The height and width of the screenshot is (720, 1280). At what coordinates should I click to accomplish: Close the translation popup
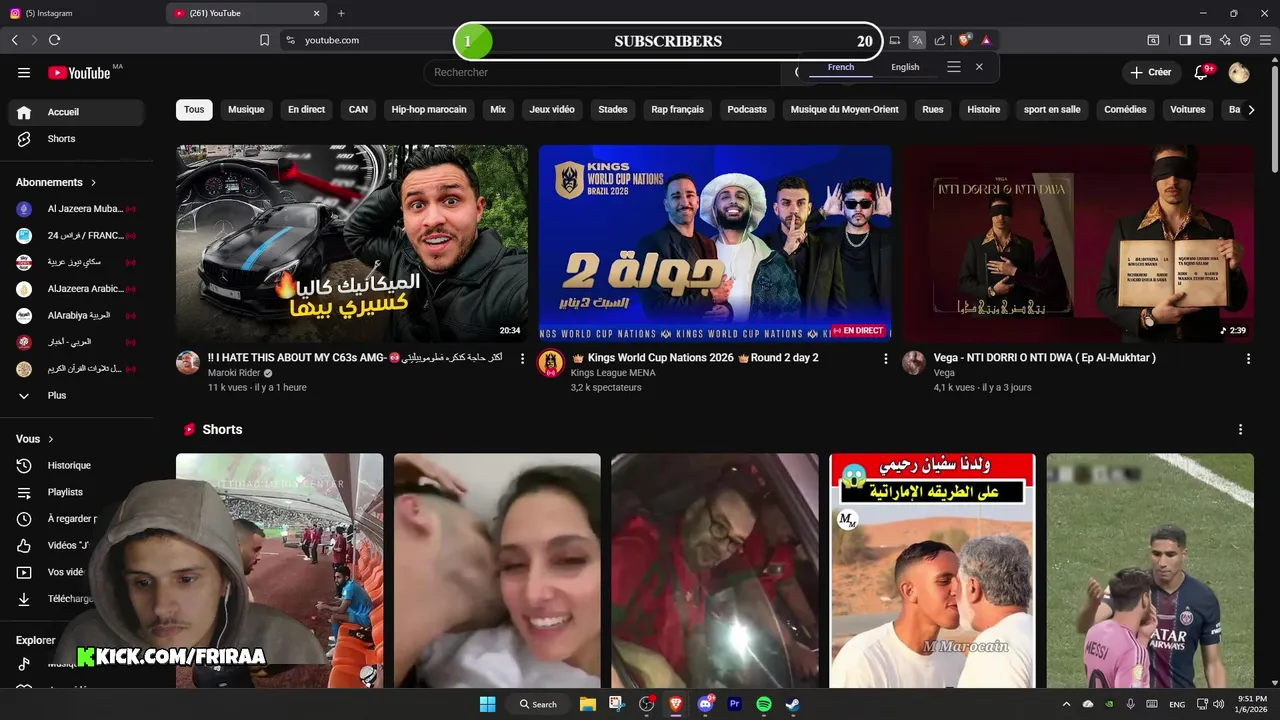(x=979, y=67)
